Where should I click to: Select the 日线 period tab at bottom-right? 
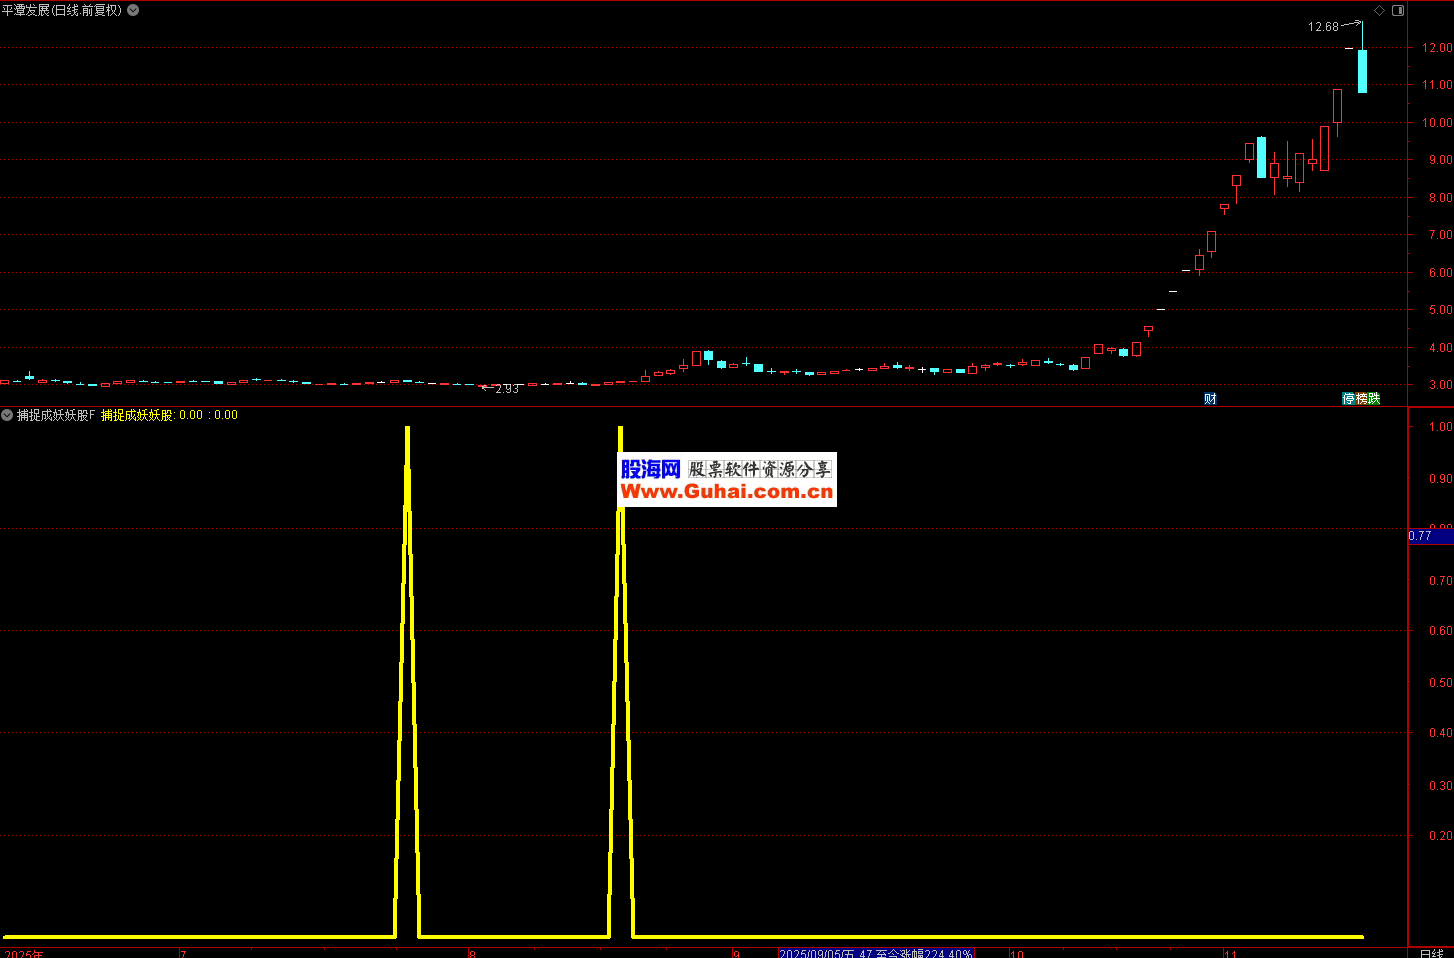(1431, 953)
